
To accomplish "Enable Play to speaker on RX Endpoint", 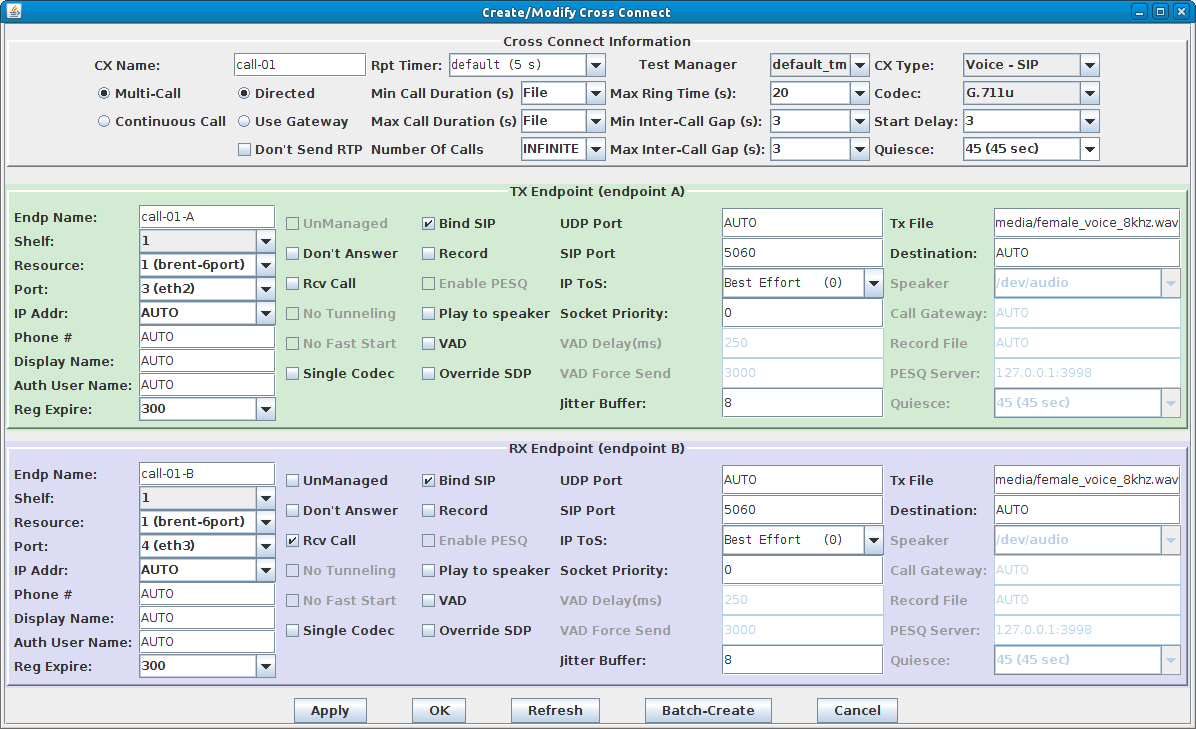I will (429, 570).
